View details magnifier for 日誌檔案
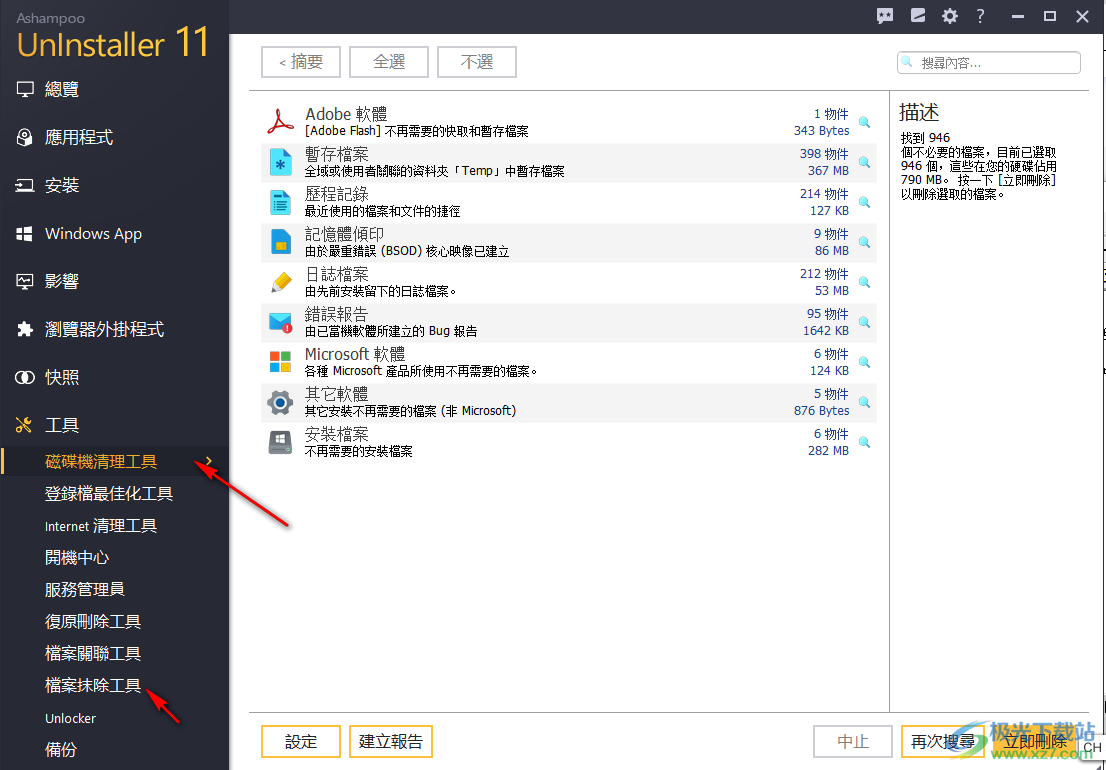The height and width of the screenshot is (770, 1106). click(x=864, y=283)
